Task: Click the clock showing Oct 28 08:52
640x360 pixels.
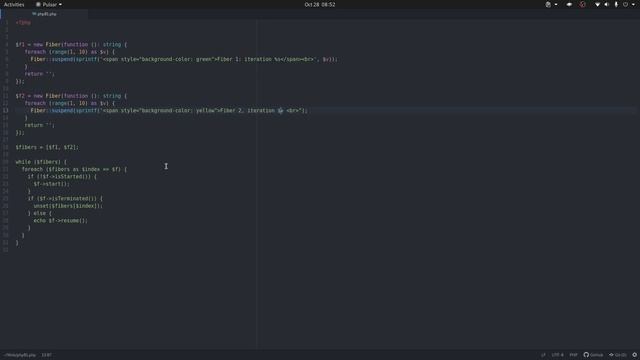Action: tap(320, 4)
